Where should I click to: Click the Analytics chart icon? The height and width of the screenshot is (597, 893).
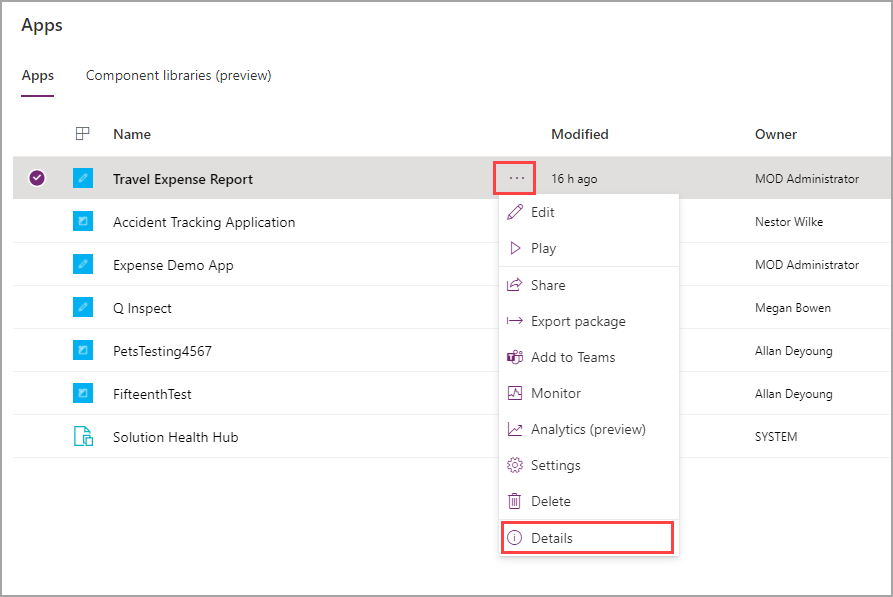point(515,429)
